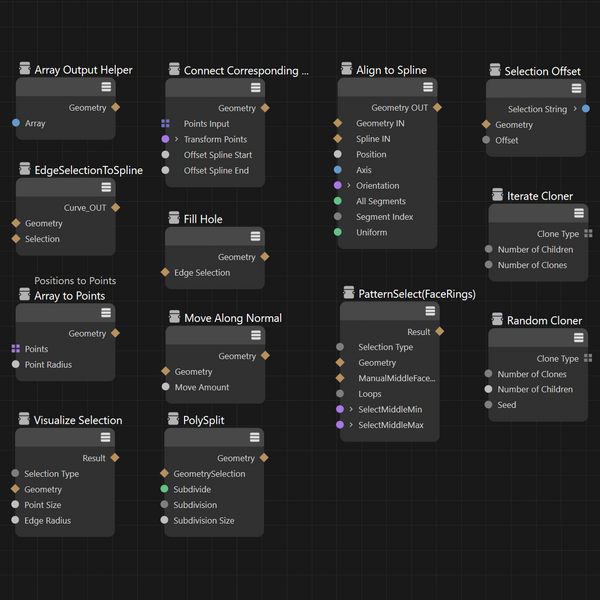Click the Array Output Helper node icon
The image size is (600, 600).
click(x=25, y=68)
